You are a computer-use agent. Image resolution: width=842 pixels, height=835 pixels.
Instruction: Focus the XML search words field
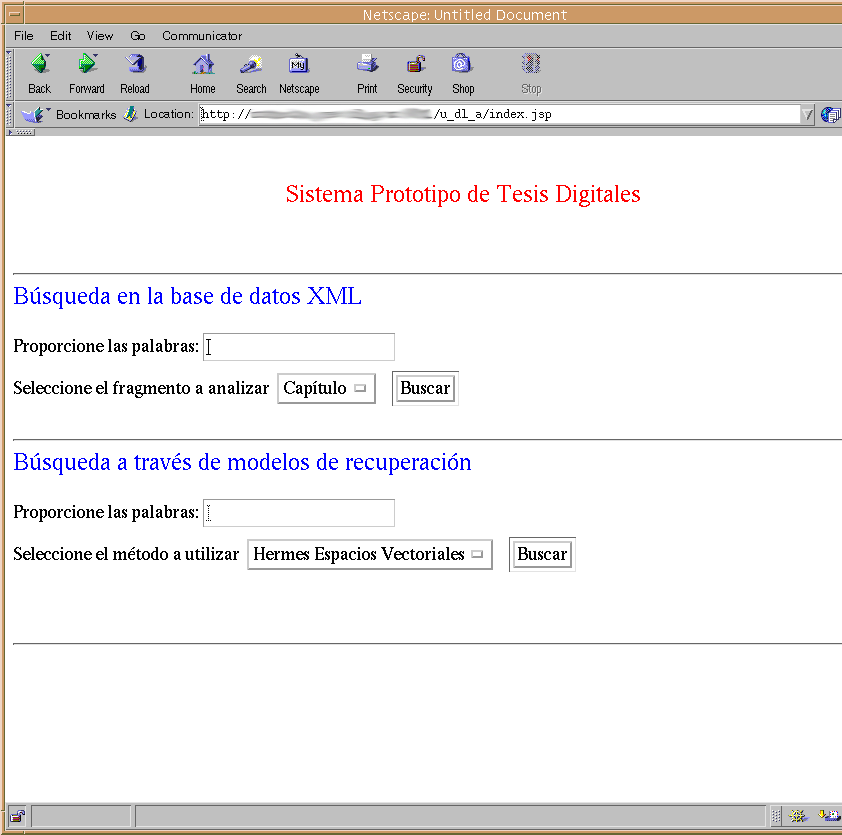click(x=299, y=347)
